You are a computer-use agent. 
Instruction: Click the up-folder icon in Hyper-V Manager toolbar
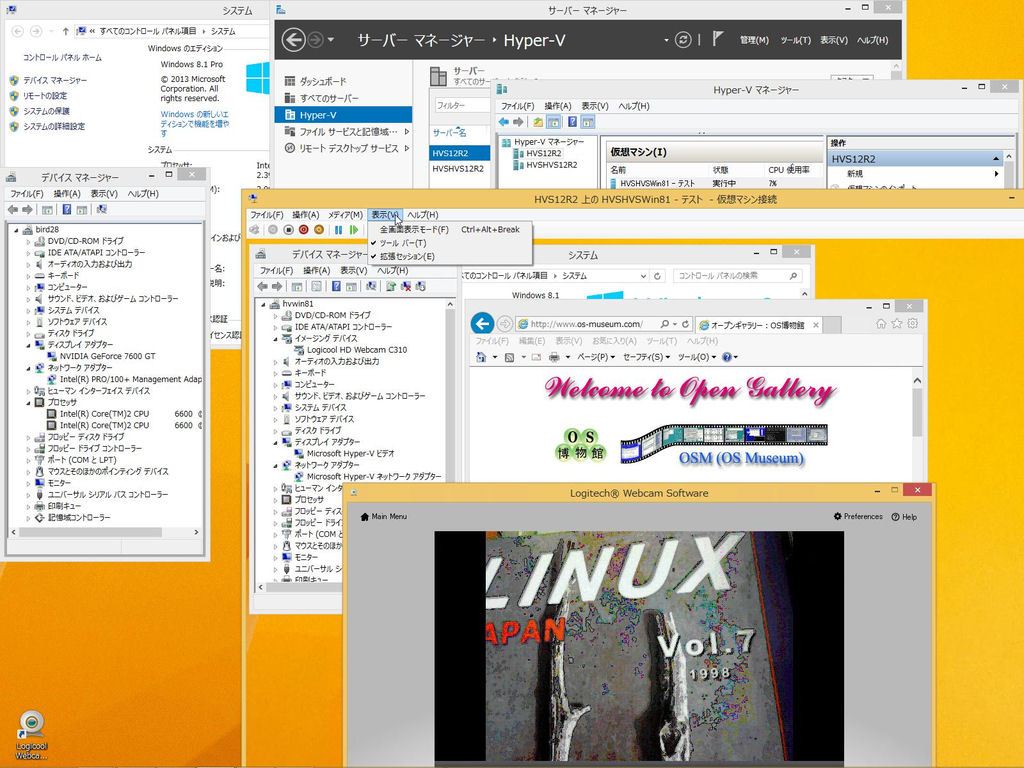(537, 122)
